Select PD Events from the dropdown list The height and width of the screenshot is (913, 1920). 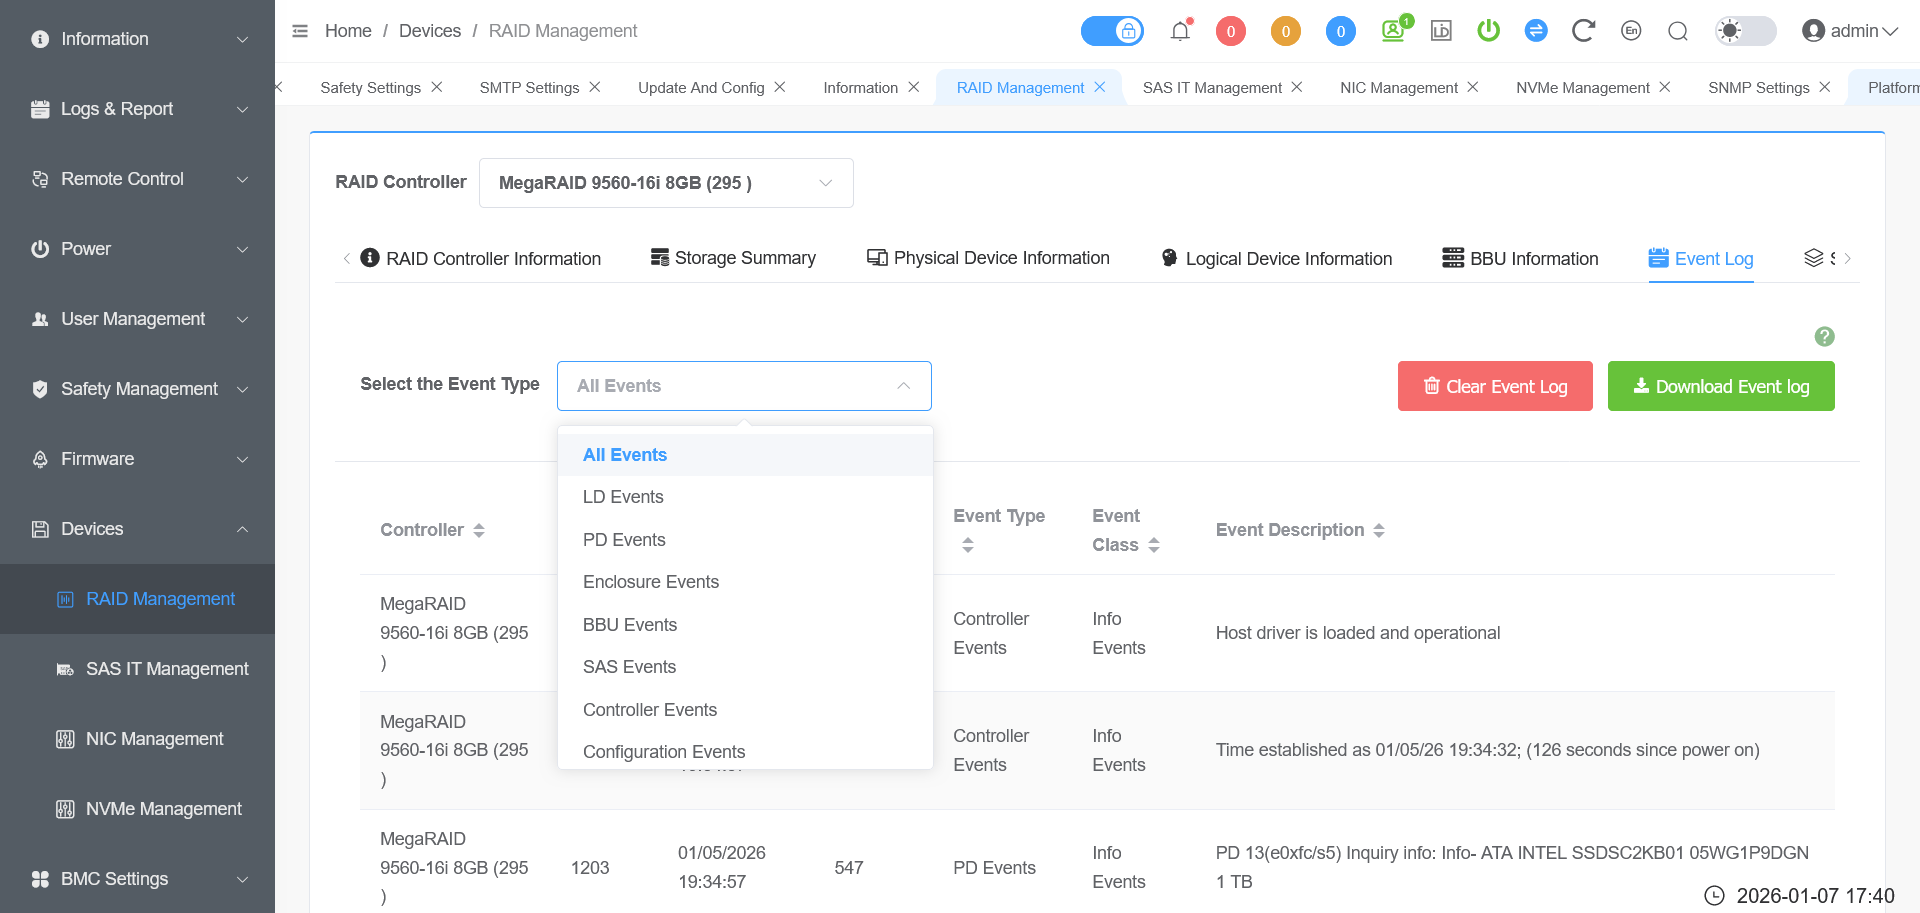click(624, 540)
